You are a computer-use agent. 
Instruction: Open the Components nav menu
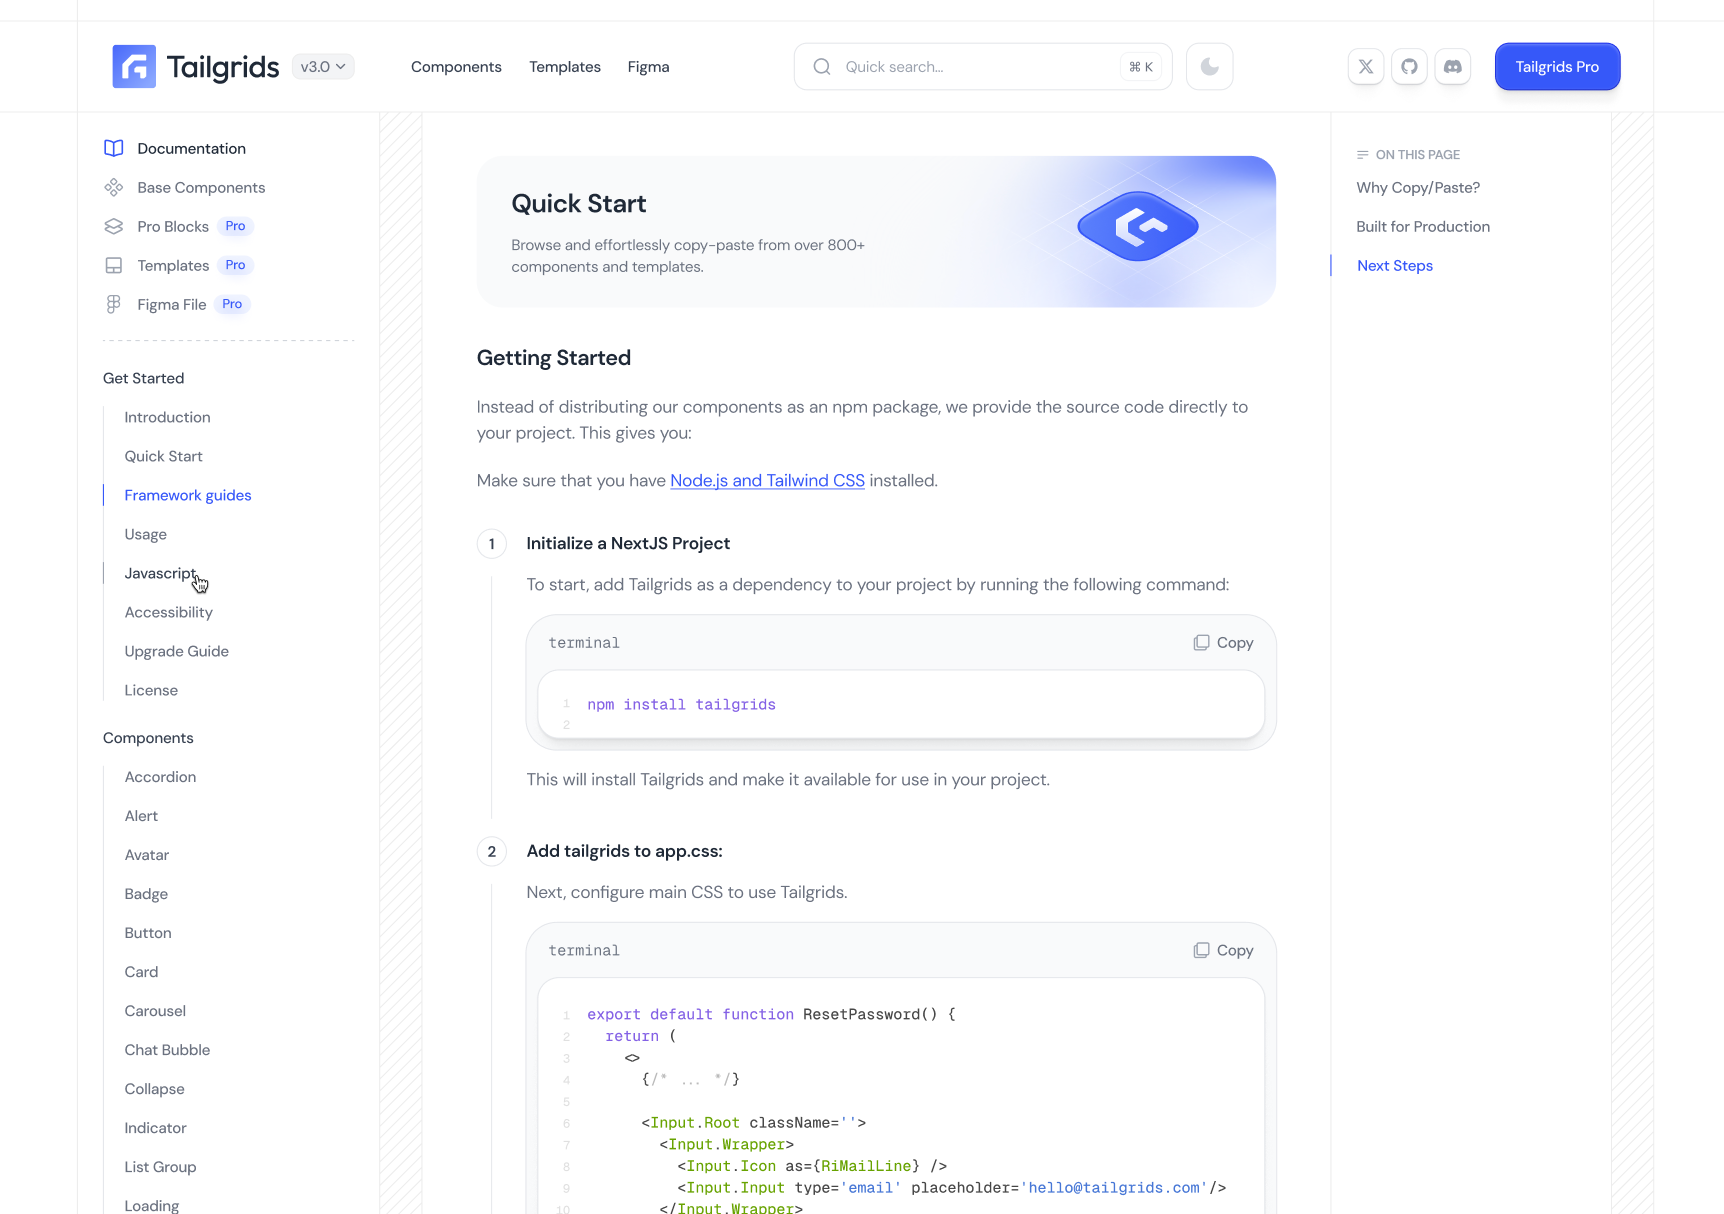click(456, 66)
